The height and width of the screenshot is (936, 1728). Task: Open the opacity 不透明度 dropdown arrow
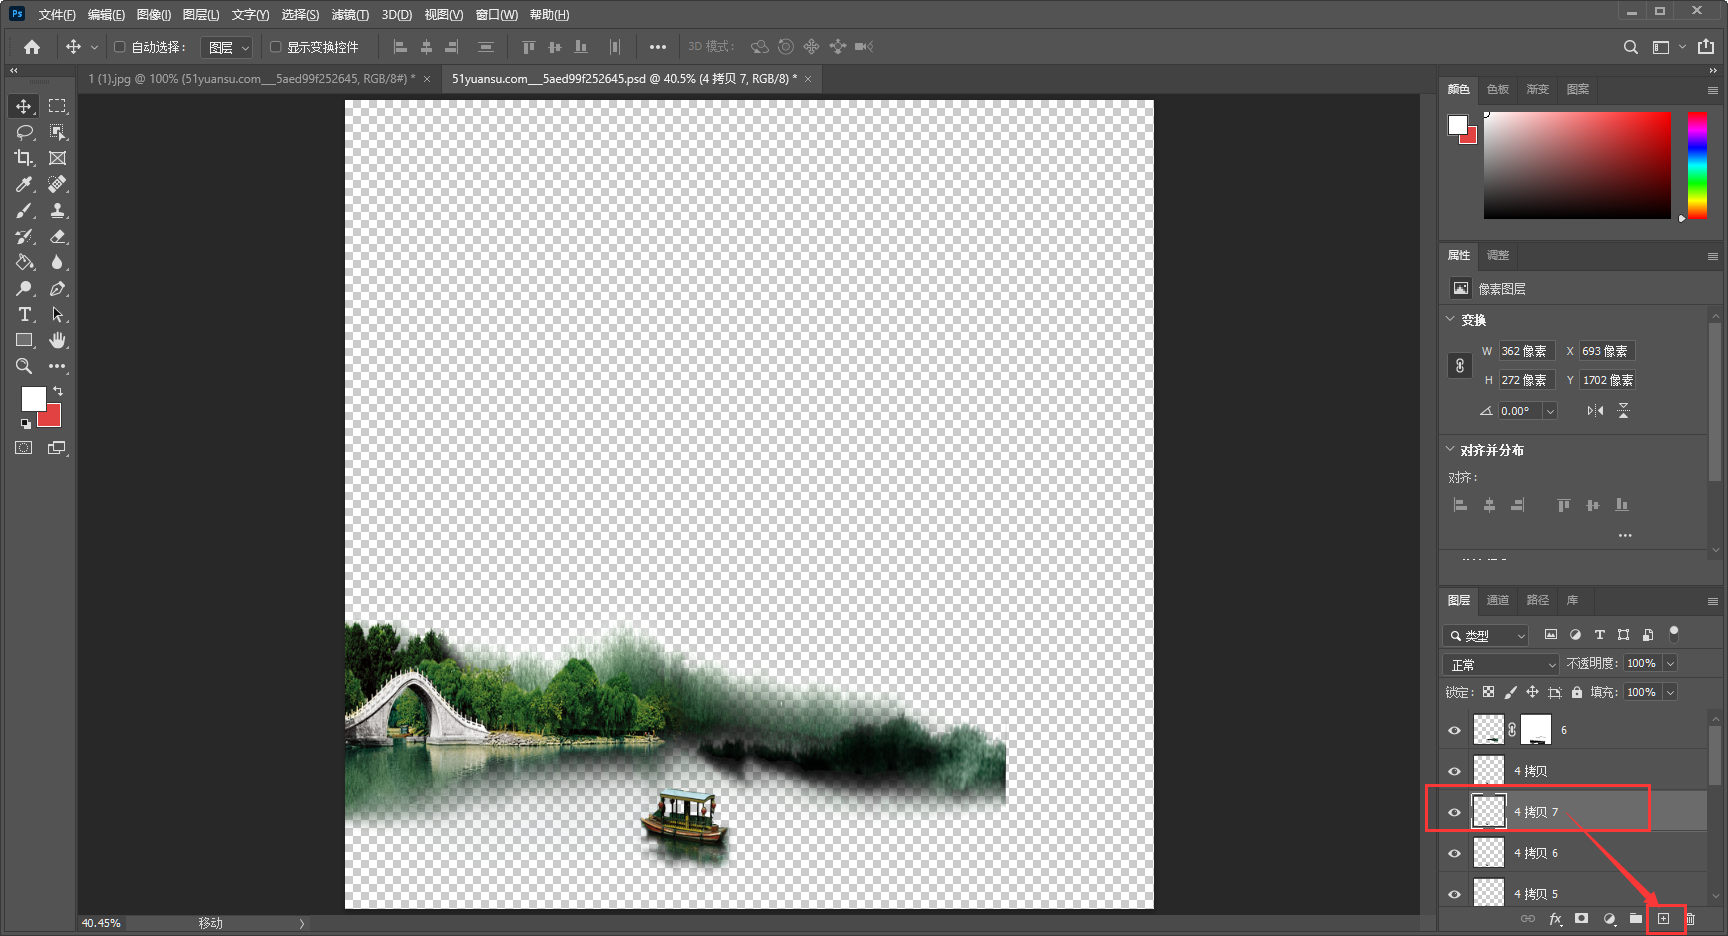pos(1670,664)
